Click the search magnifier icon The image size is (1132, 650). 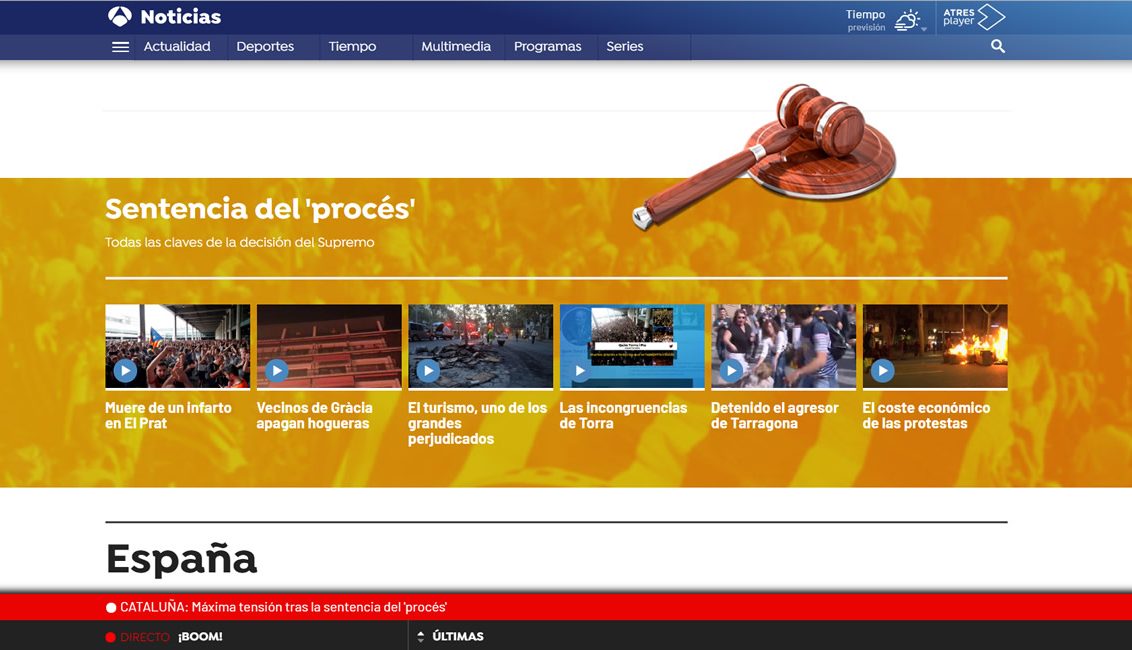coord(997,46)
